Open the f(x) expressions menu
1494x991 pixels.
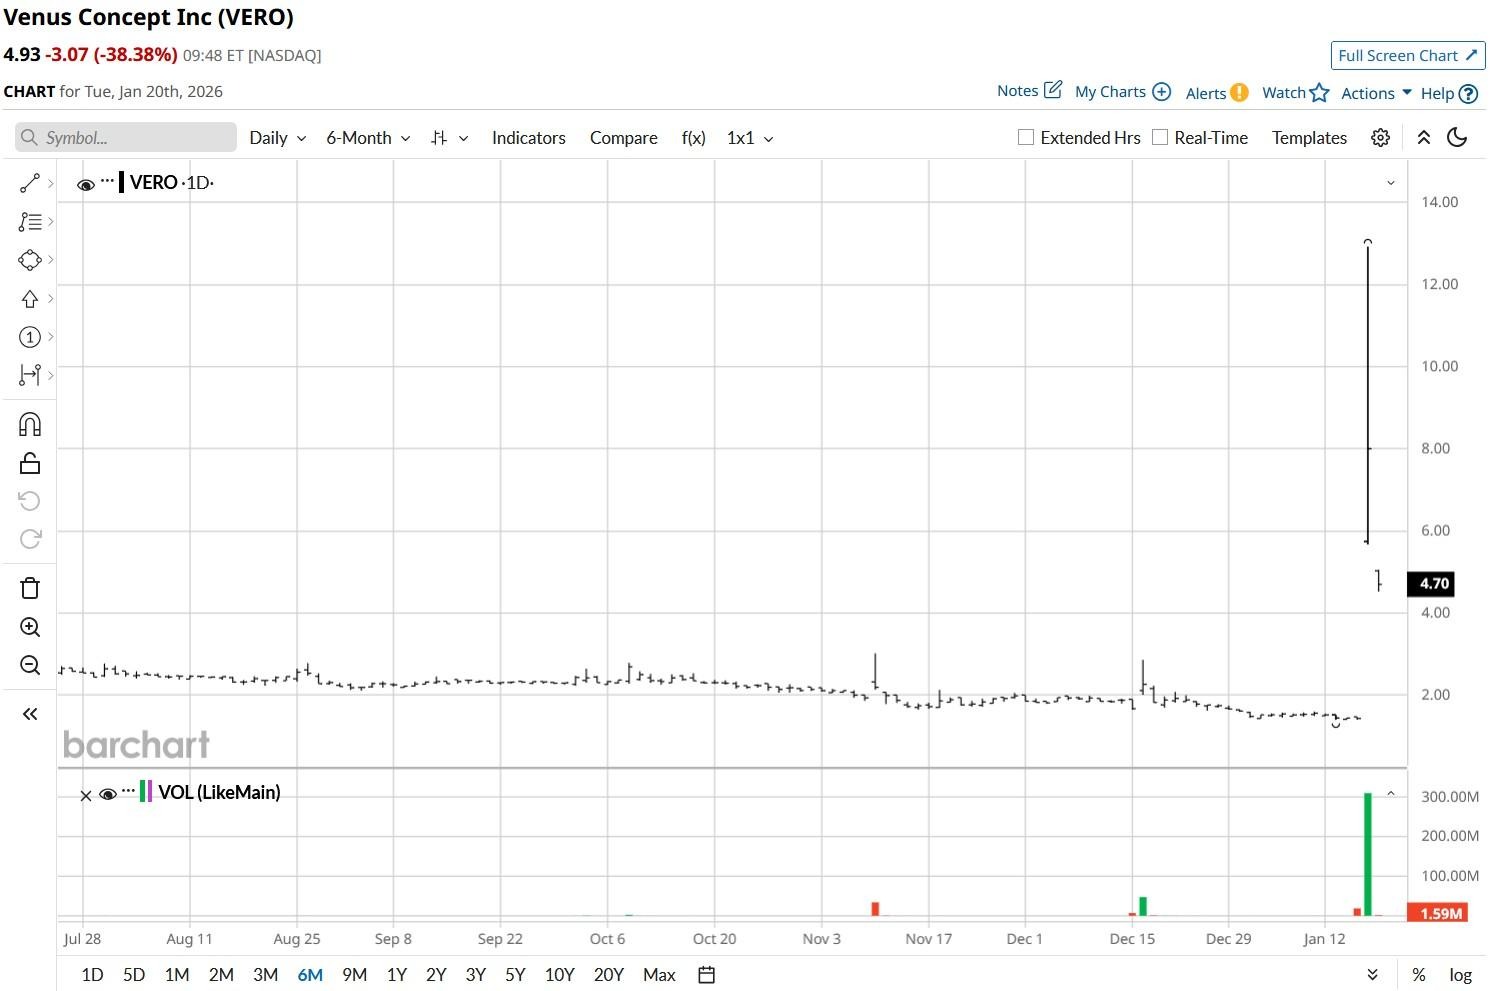[694, 138]
